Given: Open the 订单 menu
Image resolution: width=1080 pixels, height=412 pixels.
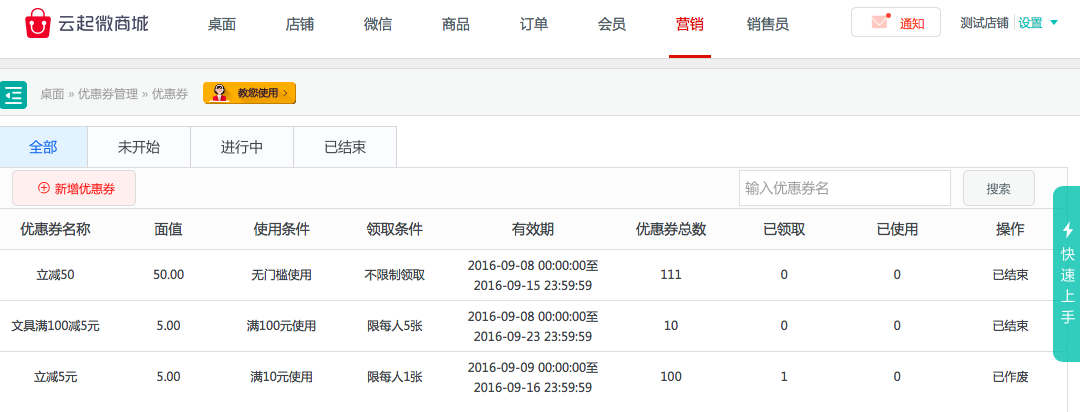Looking at the screenshot, I should pos(534,24).
